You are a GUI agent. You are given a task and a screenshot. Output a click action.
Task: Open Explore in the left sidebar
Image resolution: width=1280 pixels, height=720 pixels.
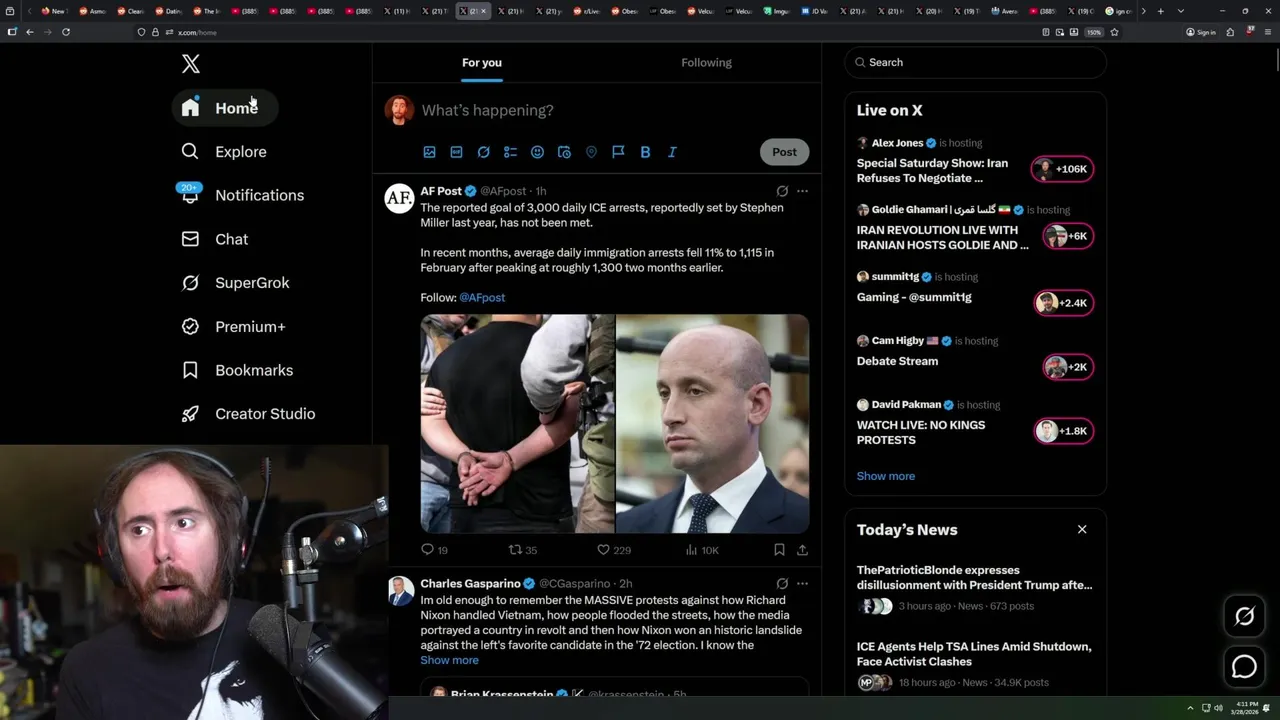224,152
